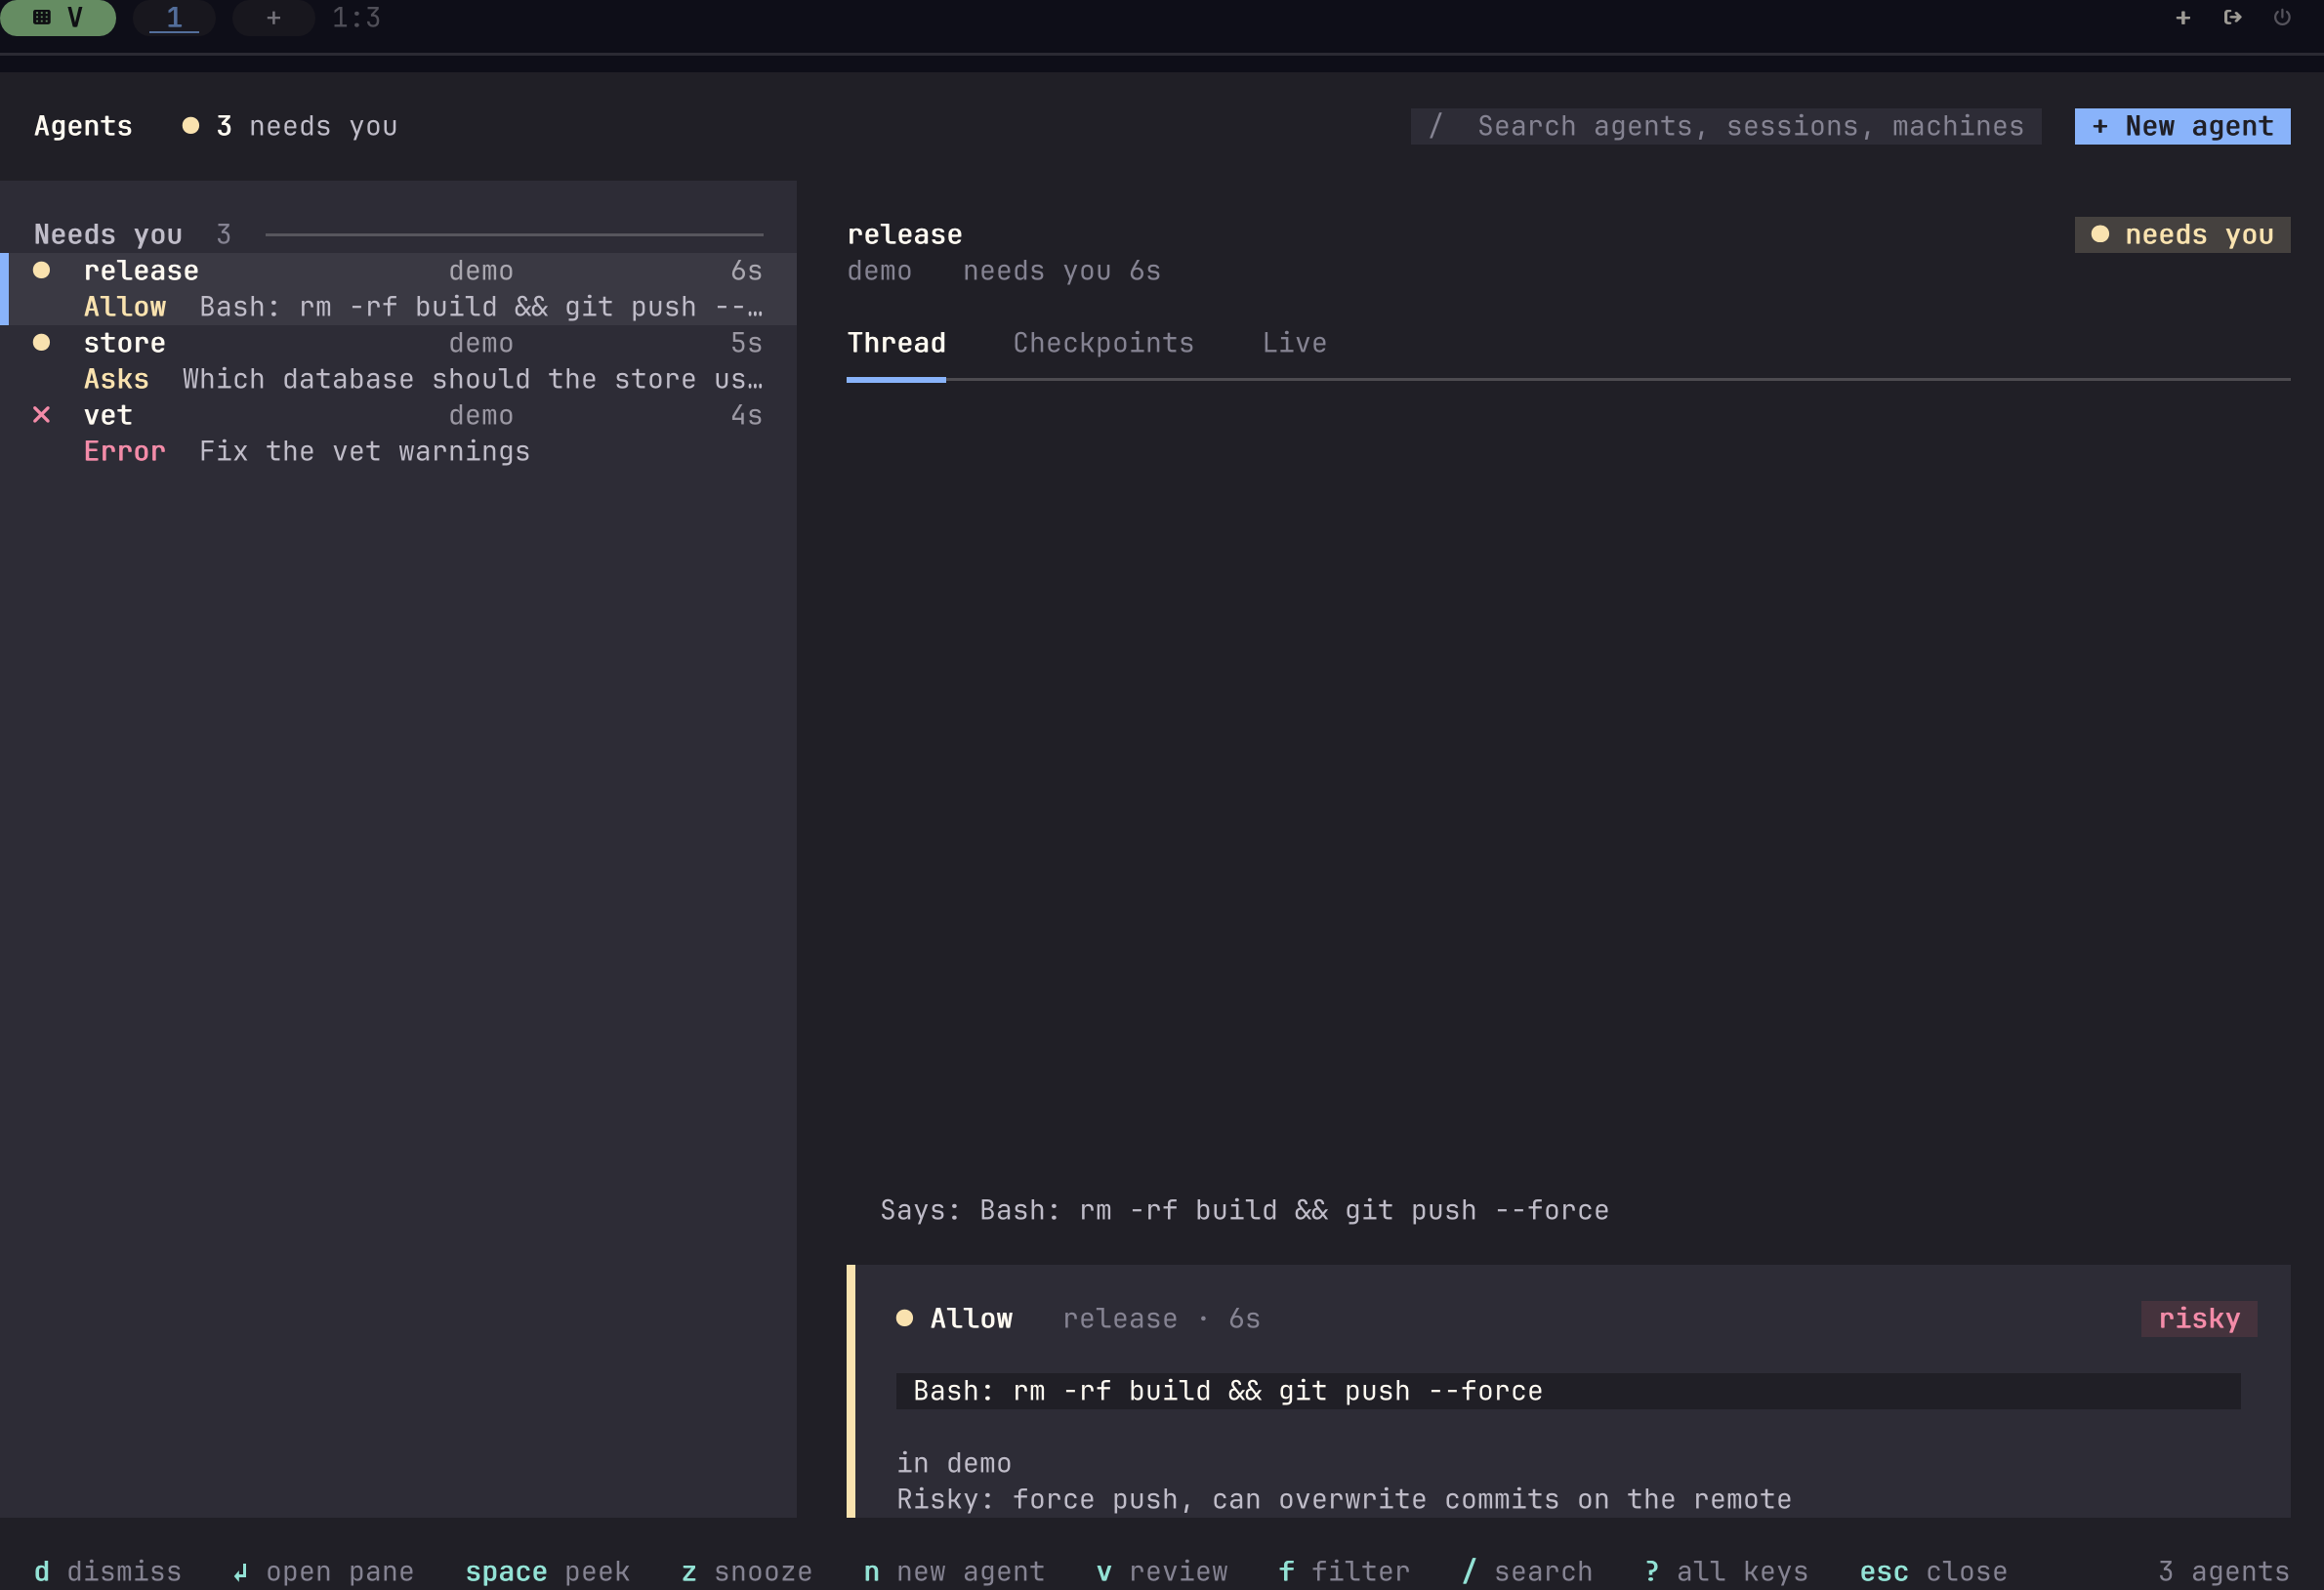Viewport: 2324px width, 1590px height.
Task: Click the Agents title in the header
Action: [x=83, y=126]
